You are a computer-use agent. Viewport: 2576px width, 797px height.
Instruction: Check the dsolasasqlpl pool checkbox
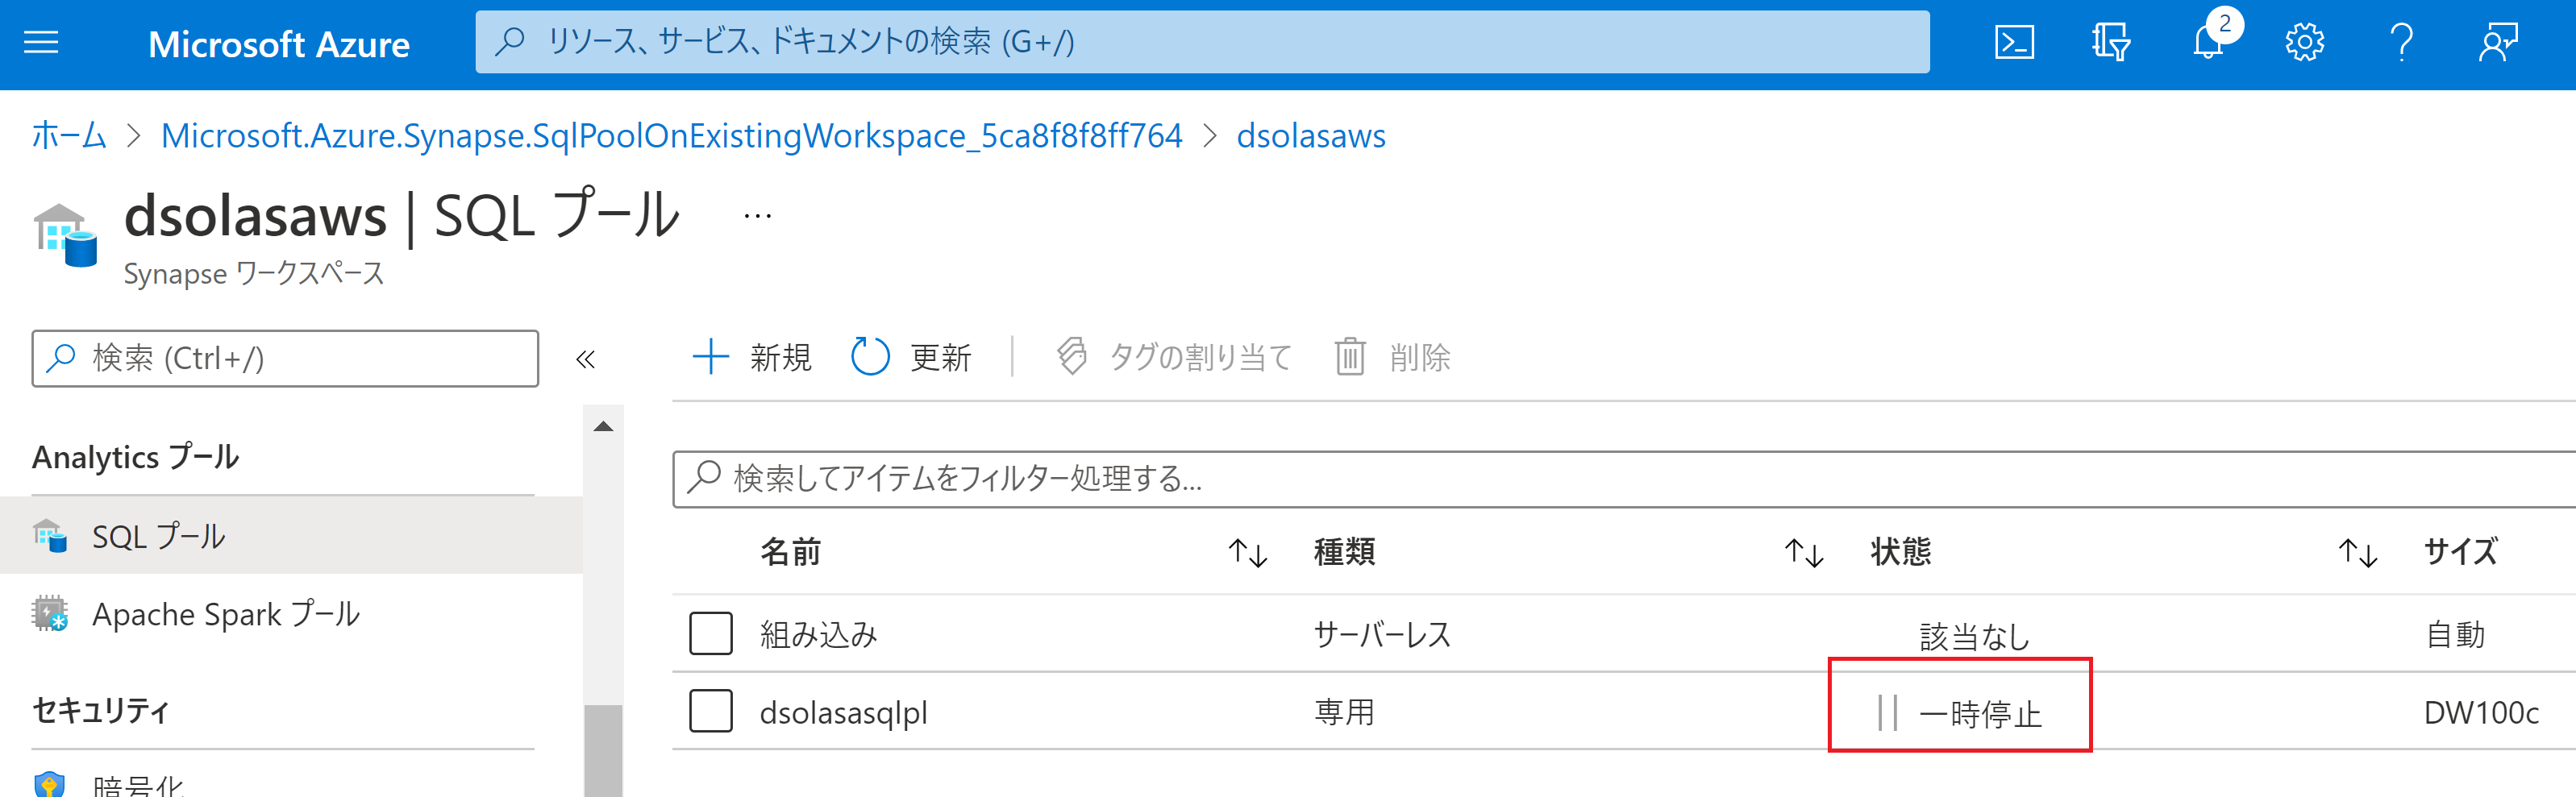pyautogui.click(x=710, y=711)
